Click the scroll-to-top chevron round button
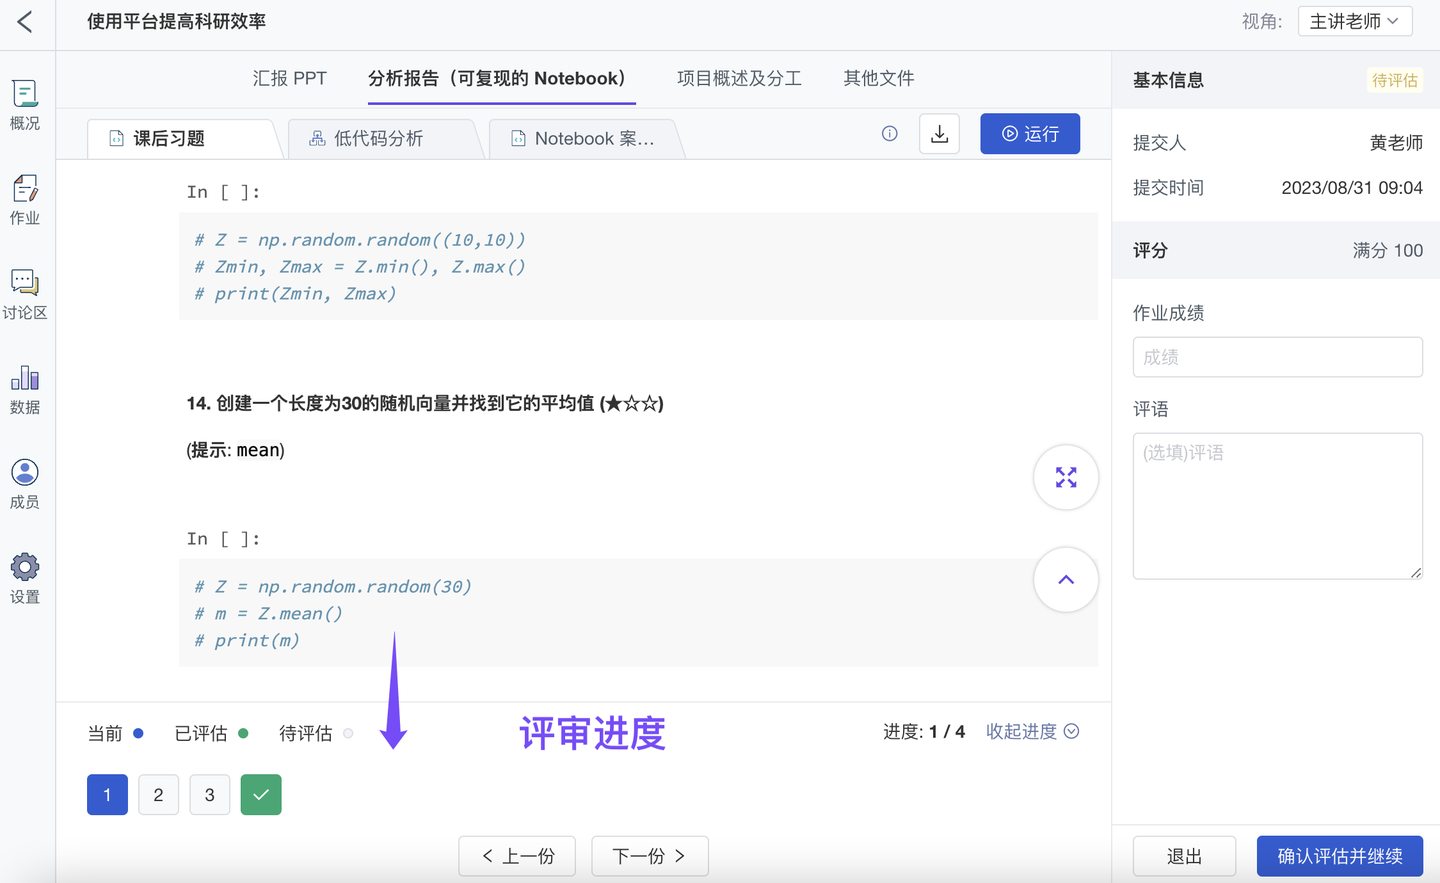Screen dimensions: 1440x883 [1066, 579]
